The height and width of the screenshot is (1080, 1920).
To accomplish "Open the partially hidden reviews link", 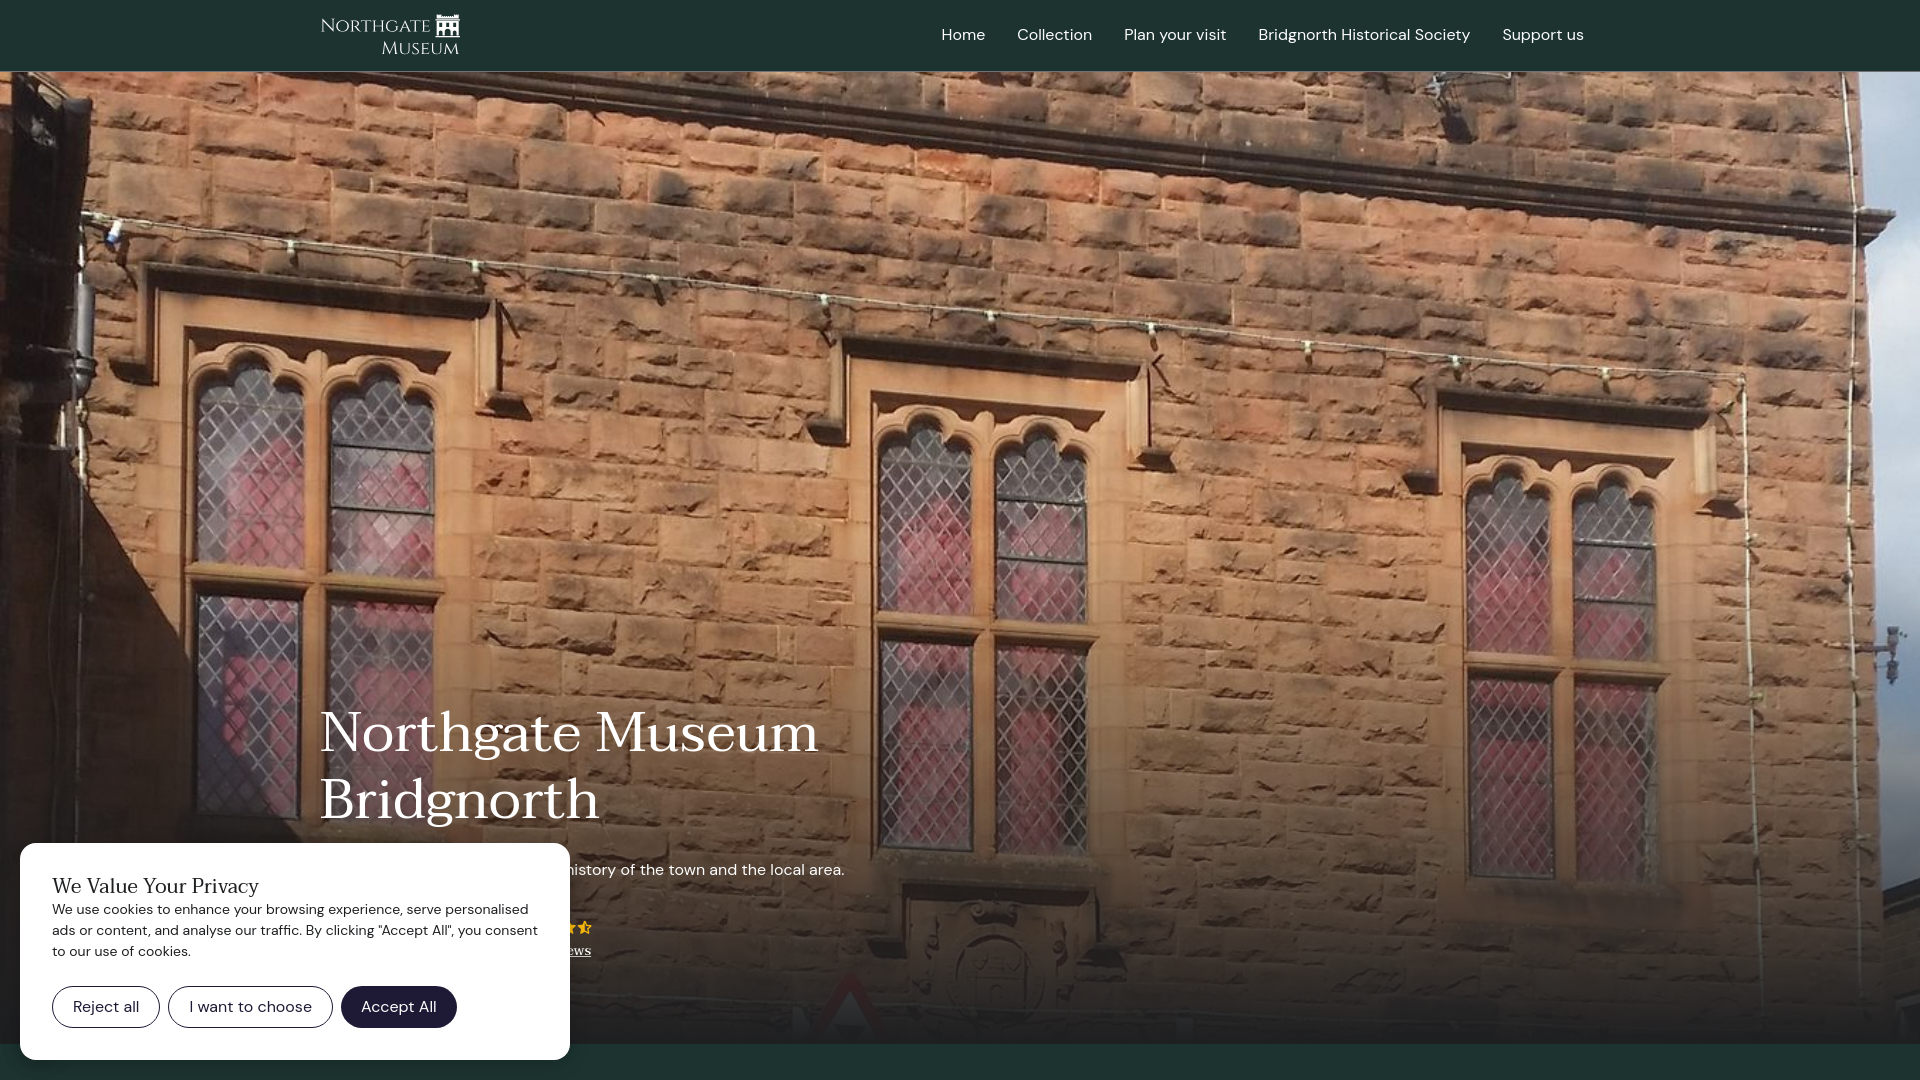I will pos(579,950).
